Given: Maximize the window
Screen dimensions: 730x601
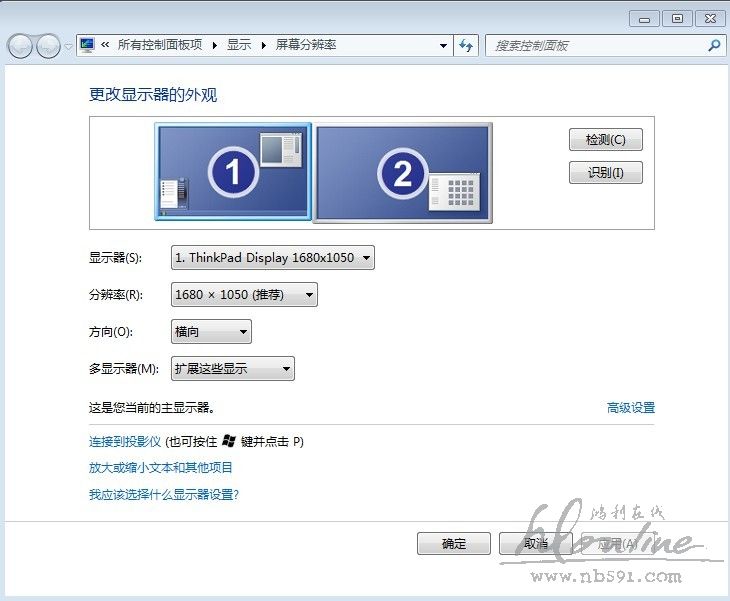Looking at the screenshot, I should (x=677, y=19).
